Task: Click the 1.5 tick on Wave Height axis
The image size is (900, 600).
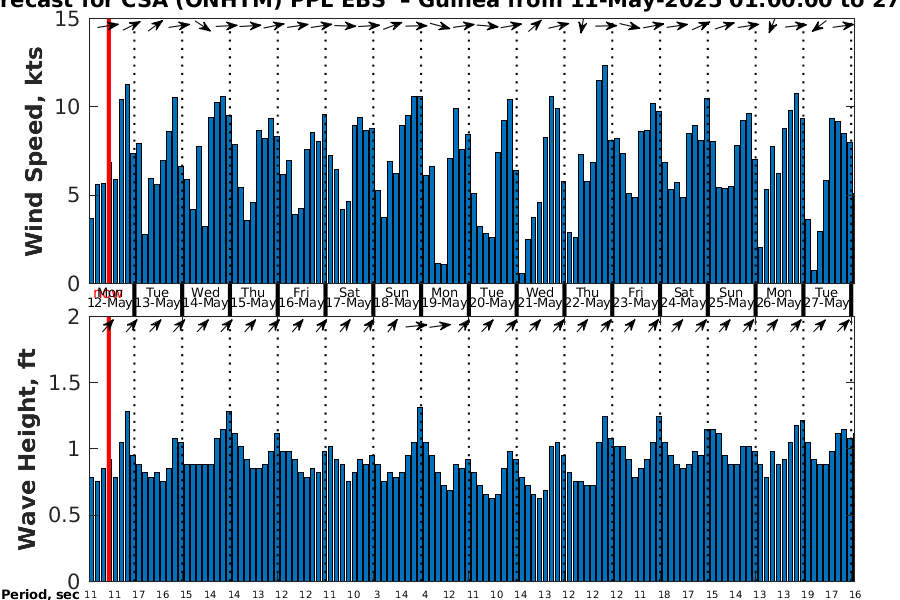Action: pyautogui.click(x=64, y=382)
